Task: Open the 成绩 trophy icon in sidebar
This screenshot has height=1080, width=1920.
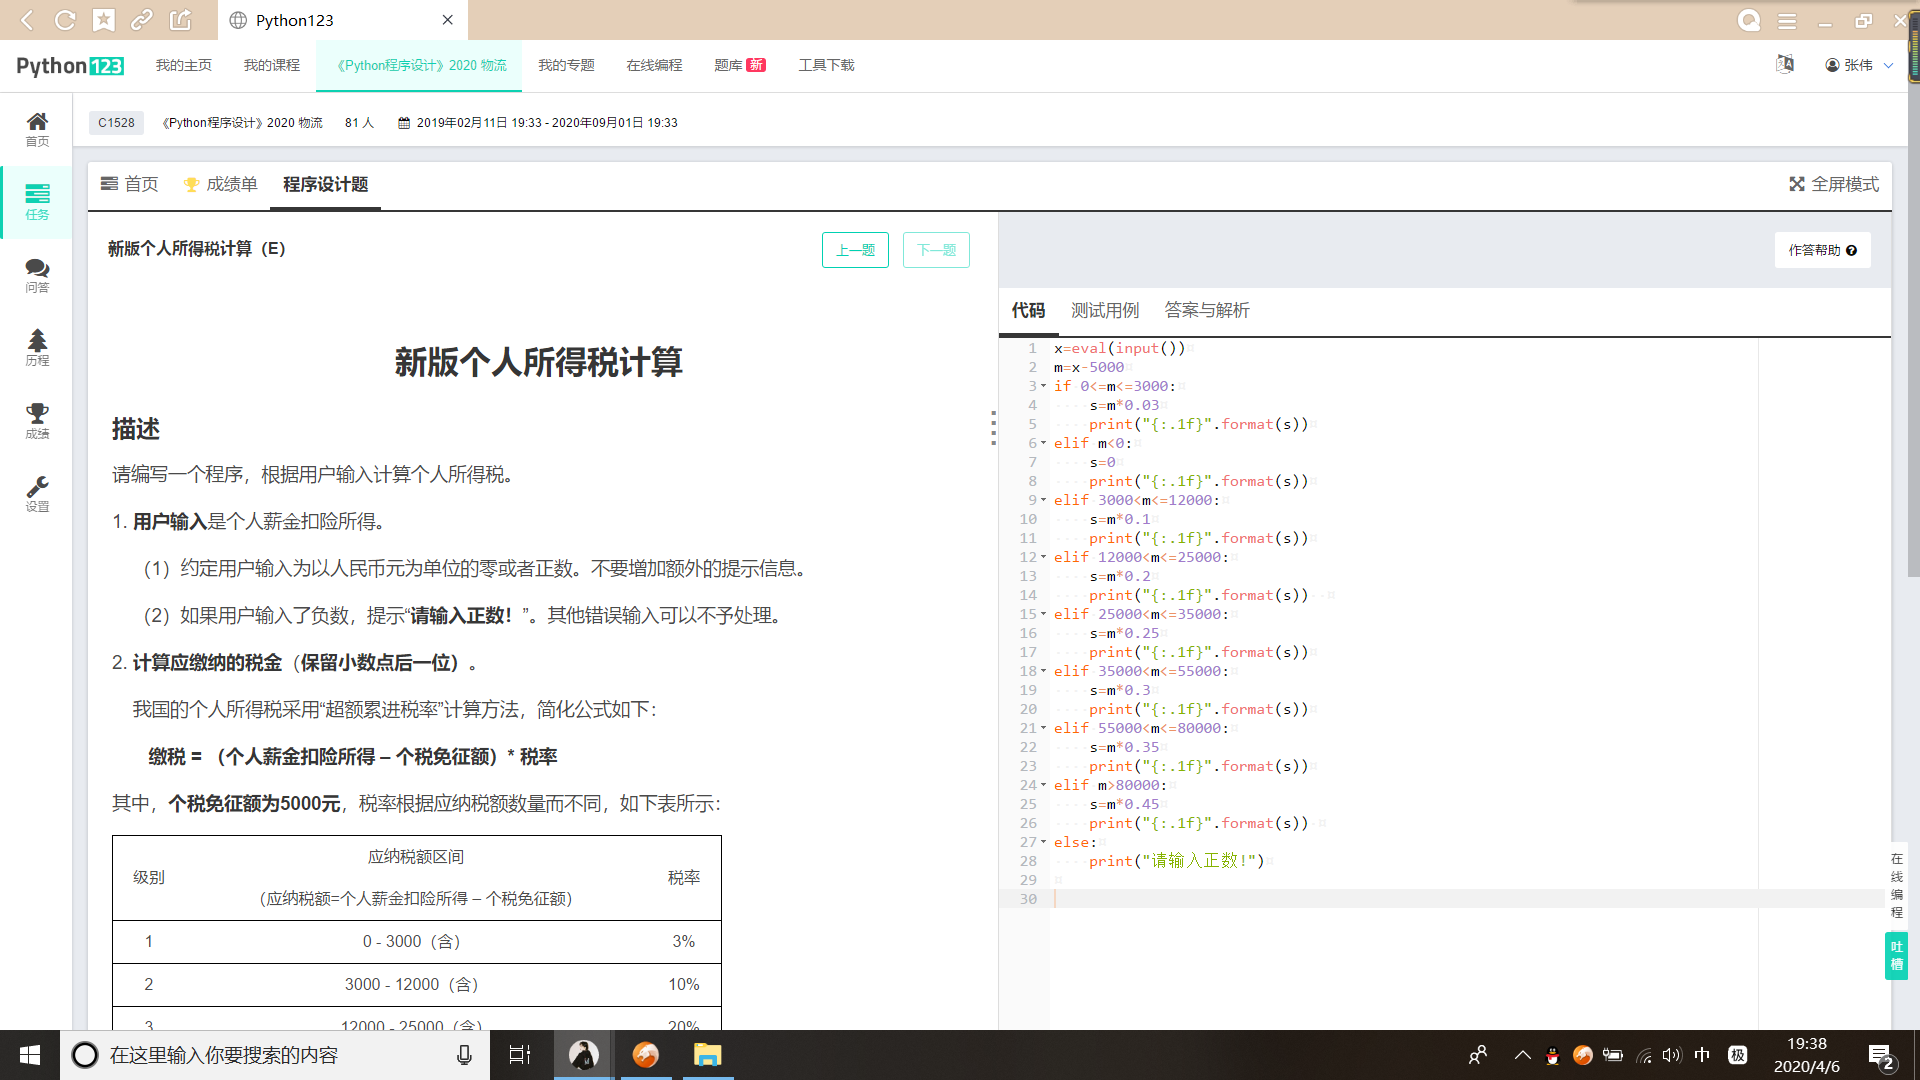Action: pyautogui.click(x=37, y=420)
